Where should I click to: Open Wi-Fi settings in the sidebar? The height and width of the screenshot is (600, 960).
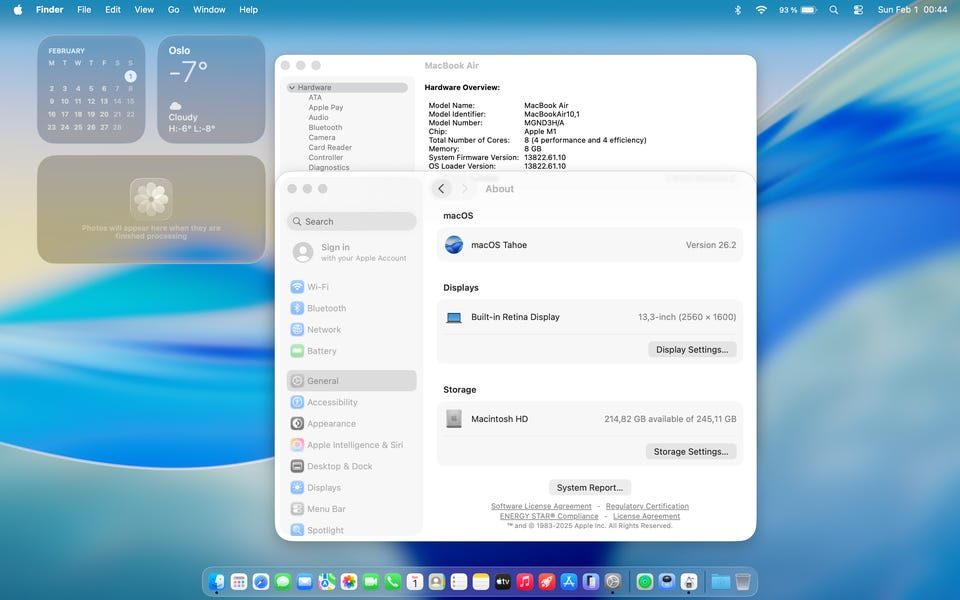pyautogui.click(x=317, y=287)
